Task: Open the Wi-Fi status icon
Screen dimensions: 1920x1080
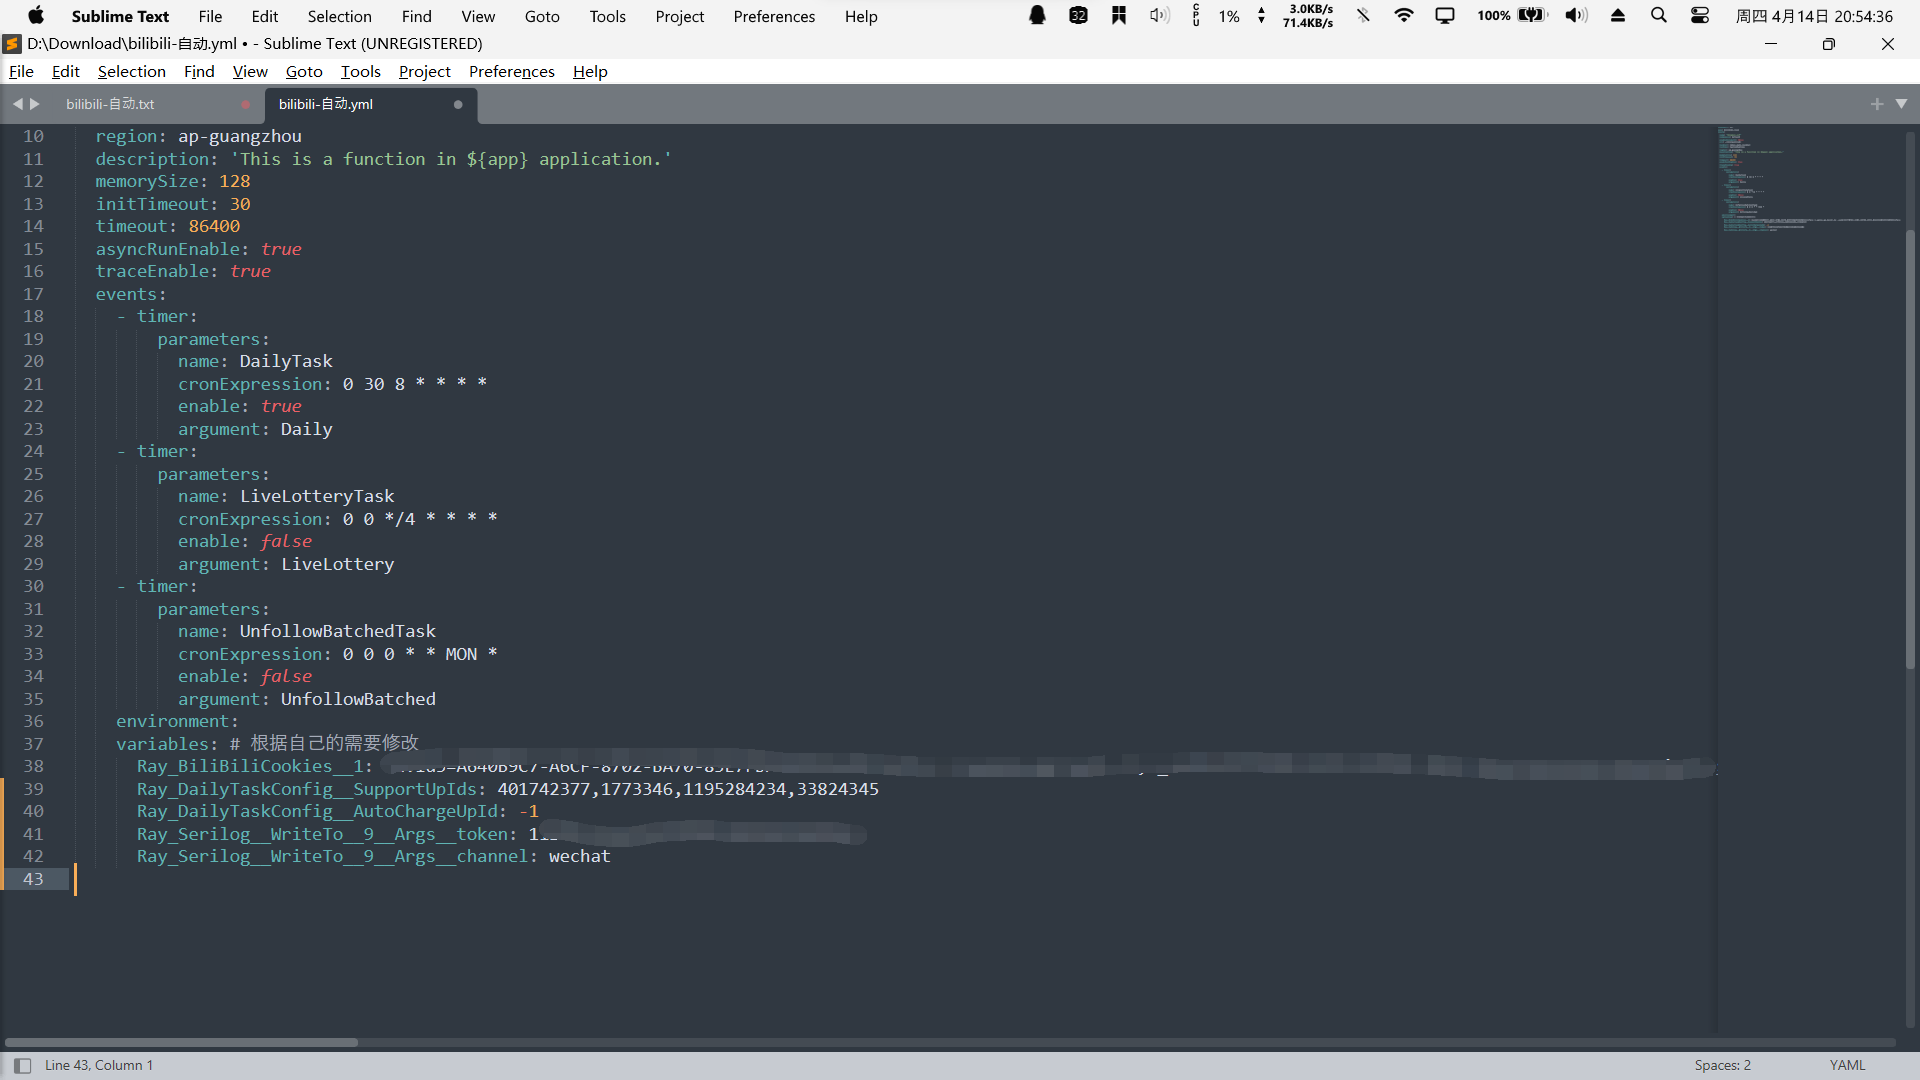Action: [x=1404, y=16]
